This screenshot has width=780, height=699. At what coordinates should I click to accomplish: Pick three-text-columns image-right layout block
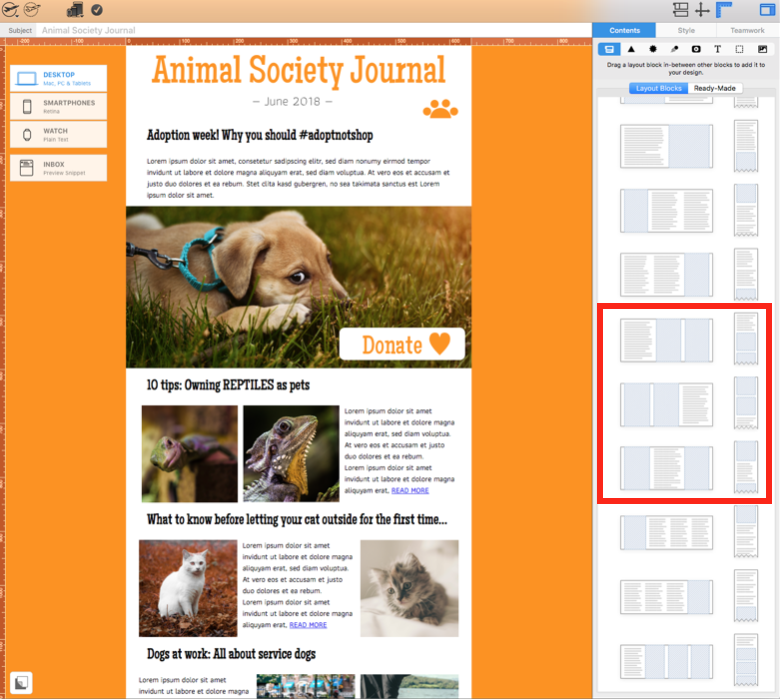pyautogui.click(x=666, y=597)
